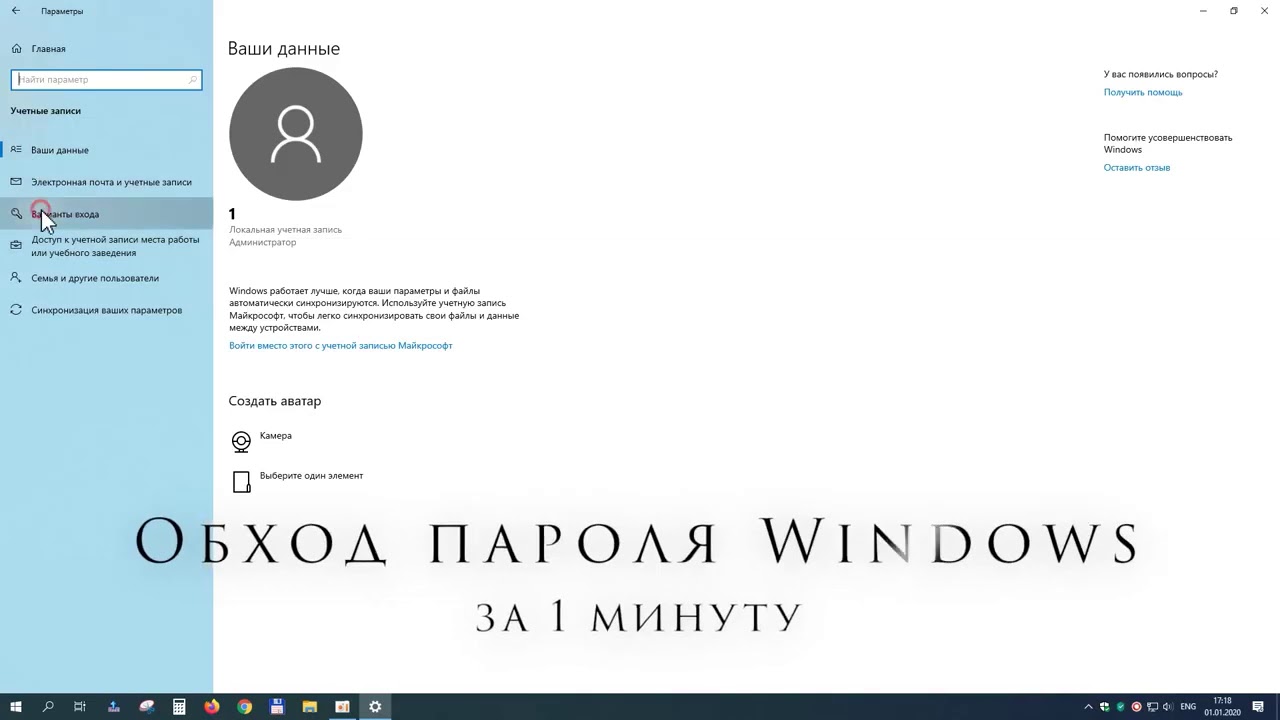Show hidden tray icons

click(x=1089, y=707)
